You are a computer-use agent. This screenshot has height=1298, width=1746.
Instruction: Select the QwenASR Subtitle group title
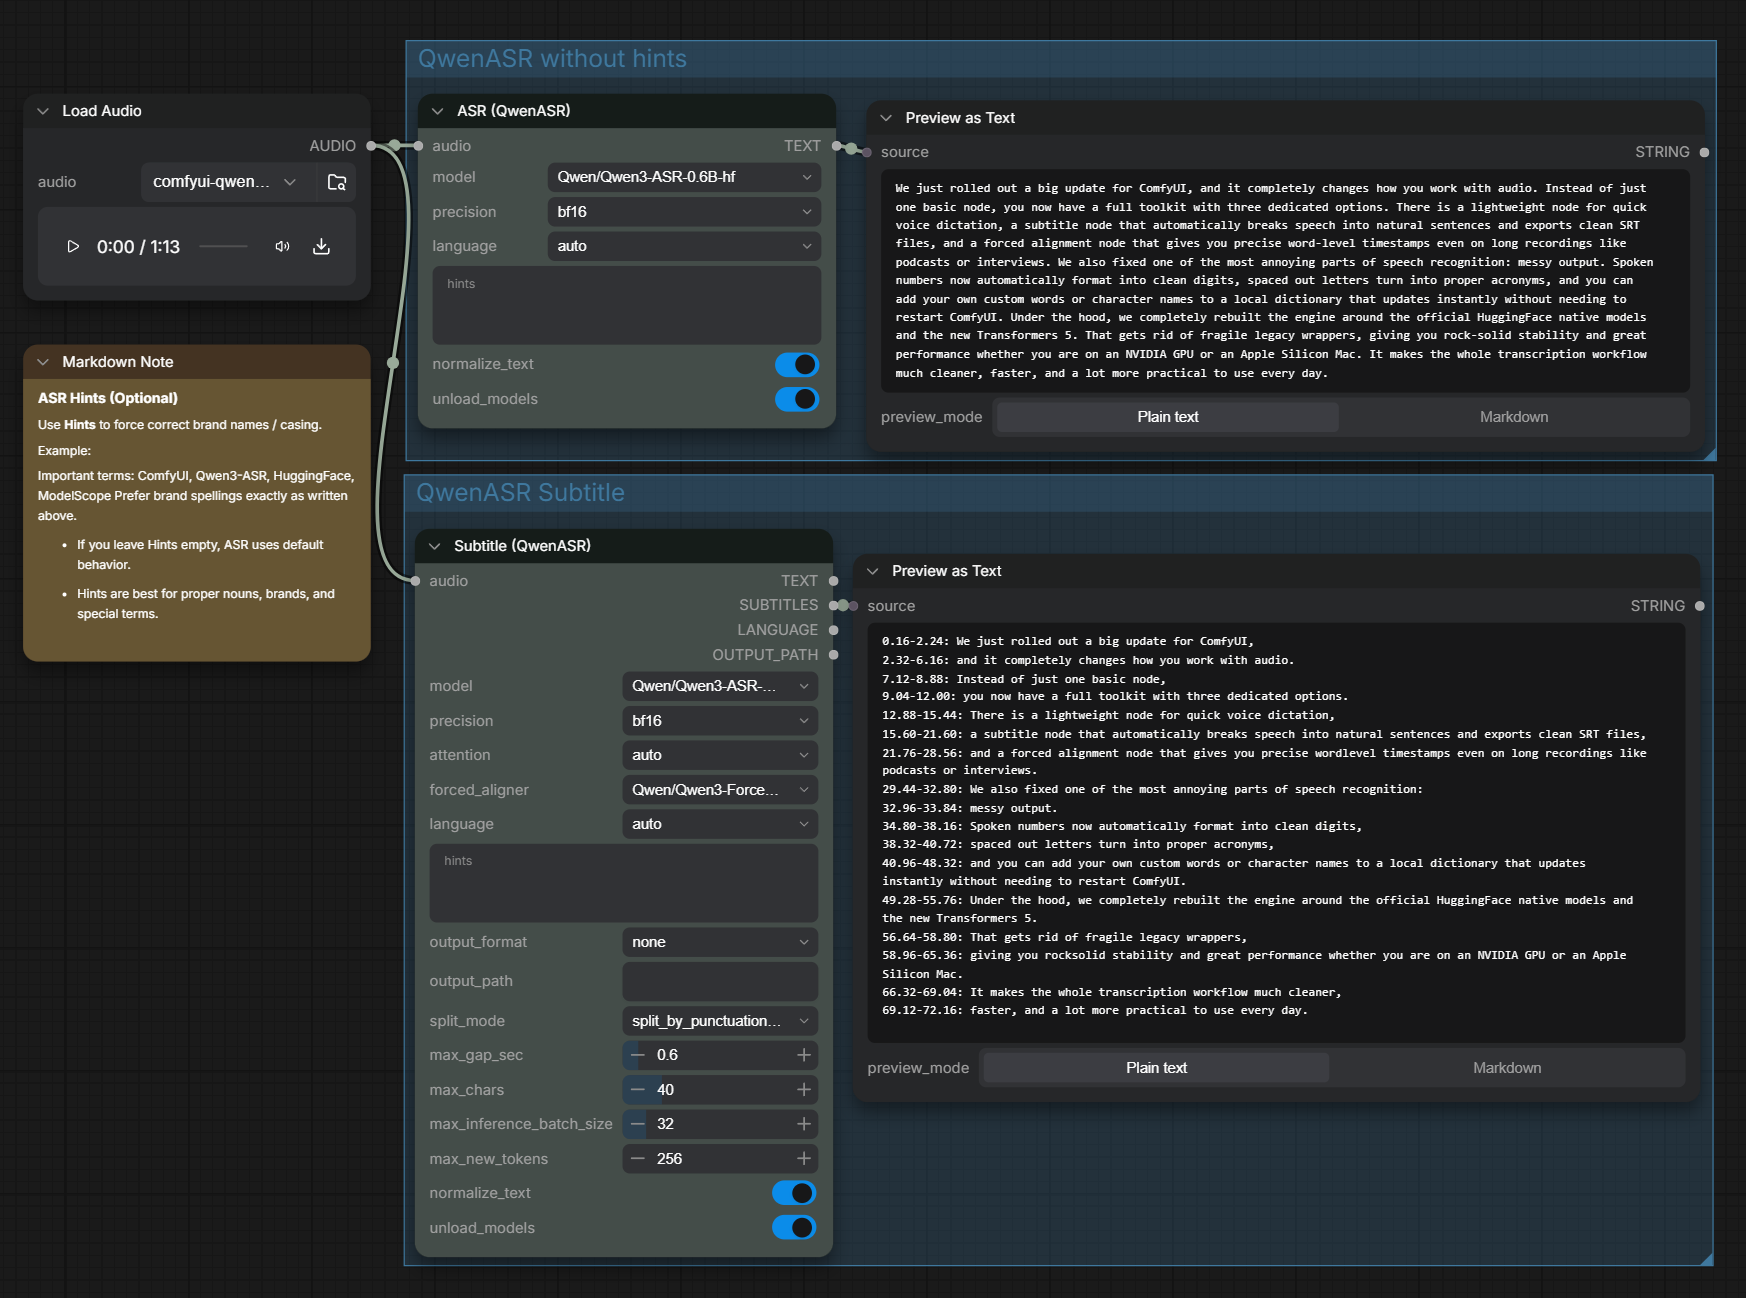pyautogui.click(x=520, y=493)
